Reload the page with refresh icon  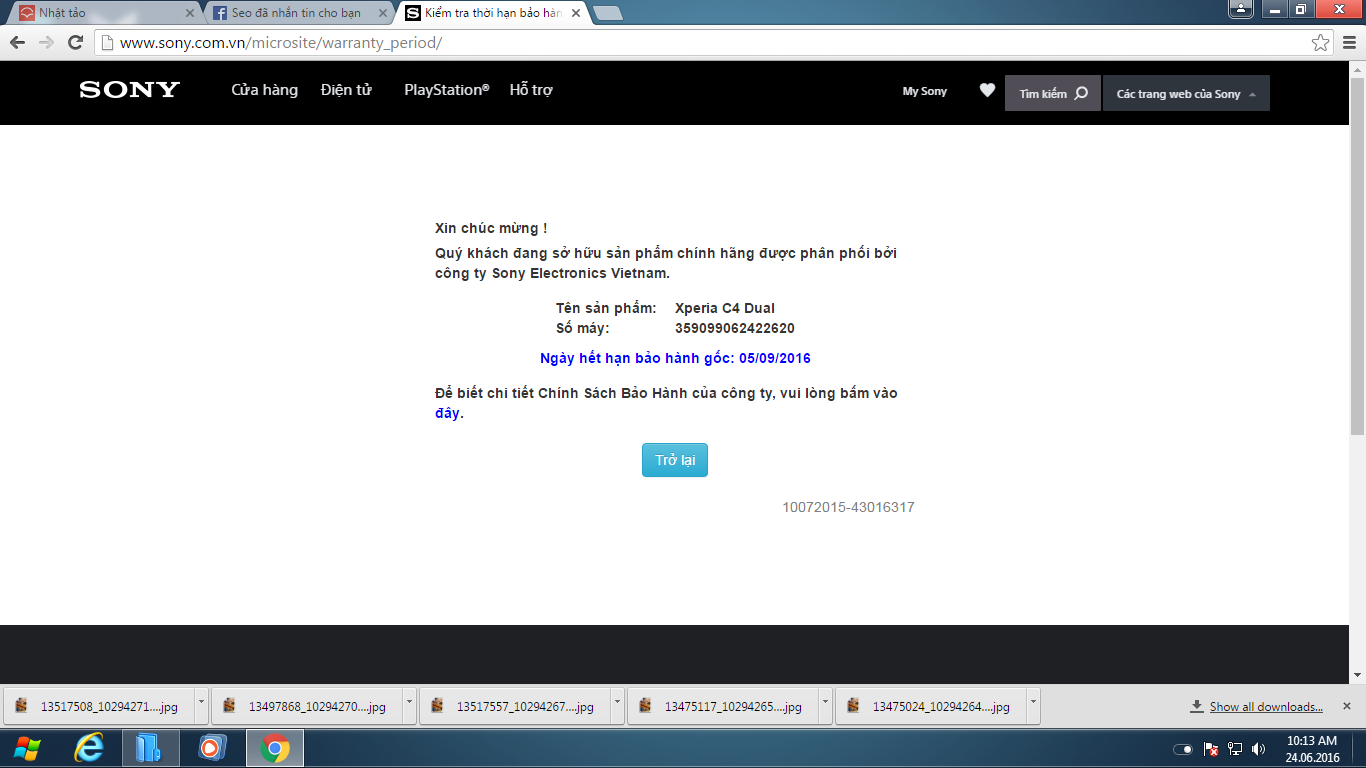75,43
